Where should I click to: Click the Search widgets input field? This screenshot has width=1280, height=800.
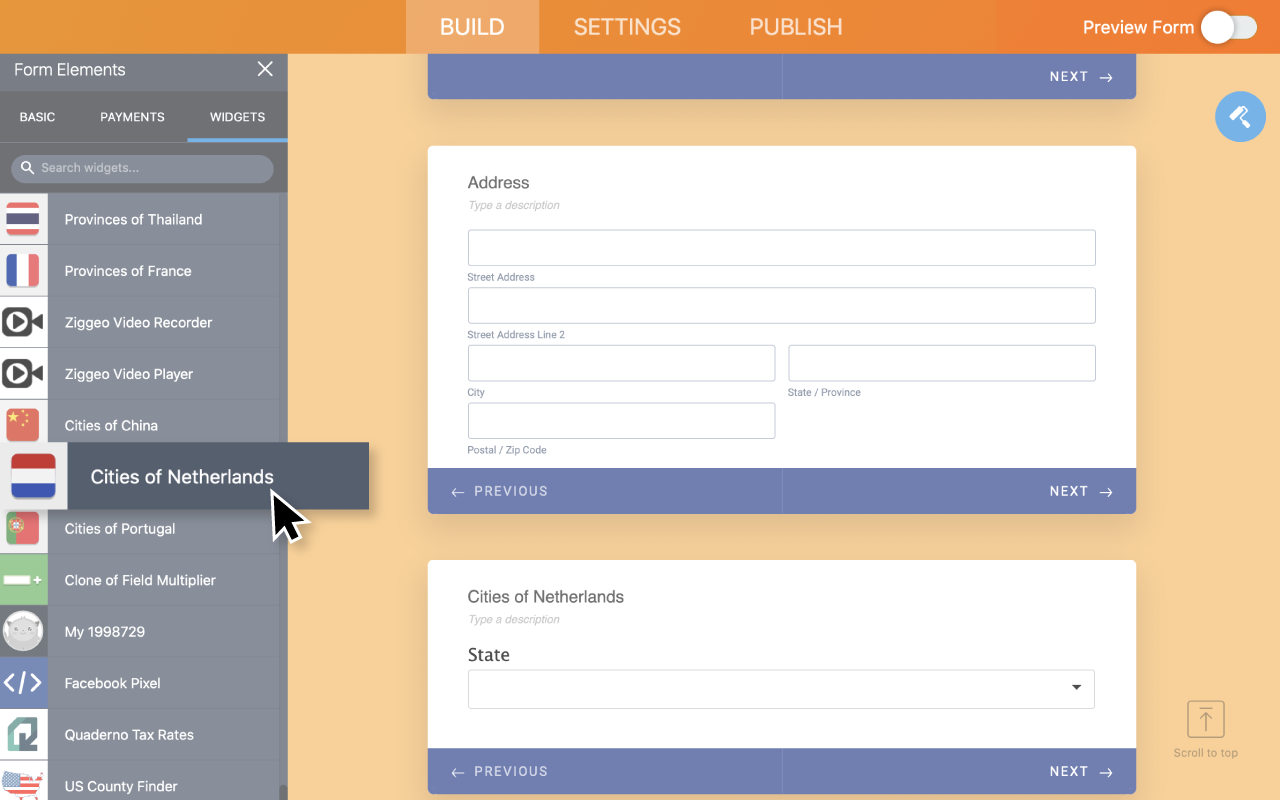142,168
